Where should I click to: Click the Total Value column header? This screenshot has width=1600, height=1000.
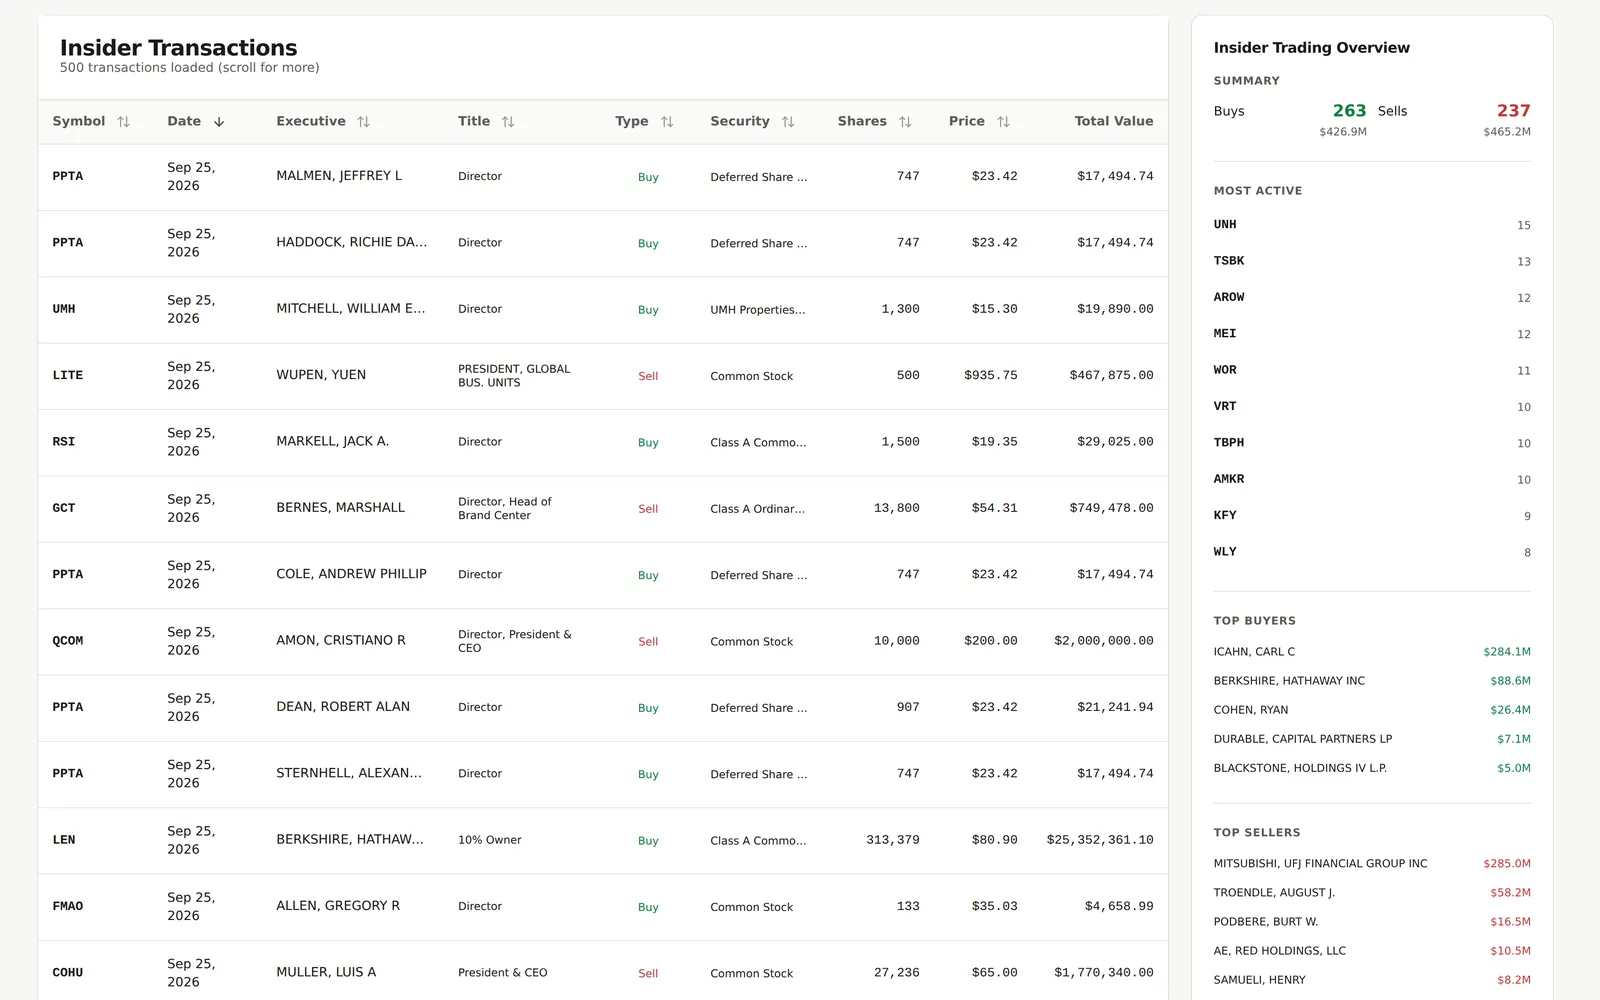[1113, 121]
